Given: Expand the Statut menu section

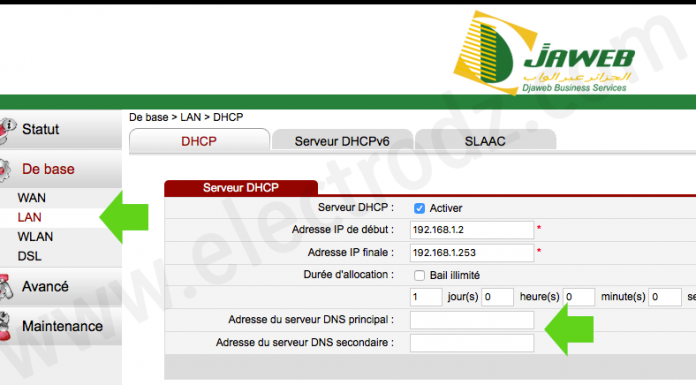Looking at the screenshot, I should coord(61,130).
